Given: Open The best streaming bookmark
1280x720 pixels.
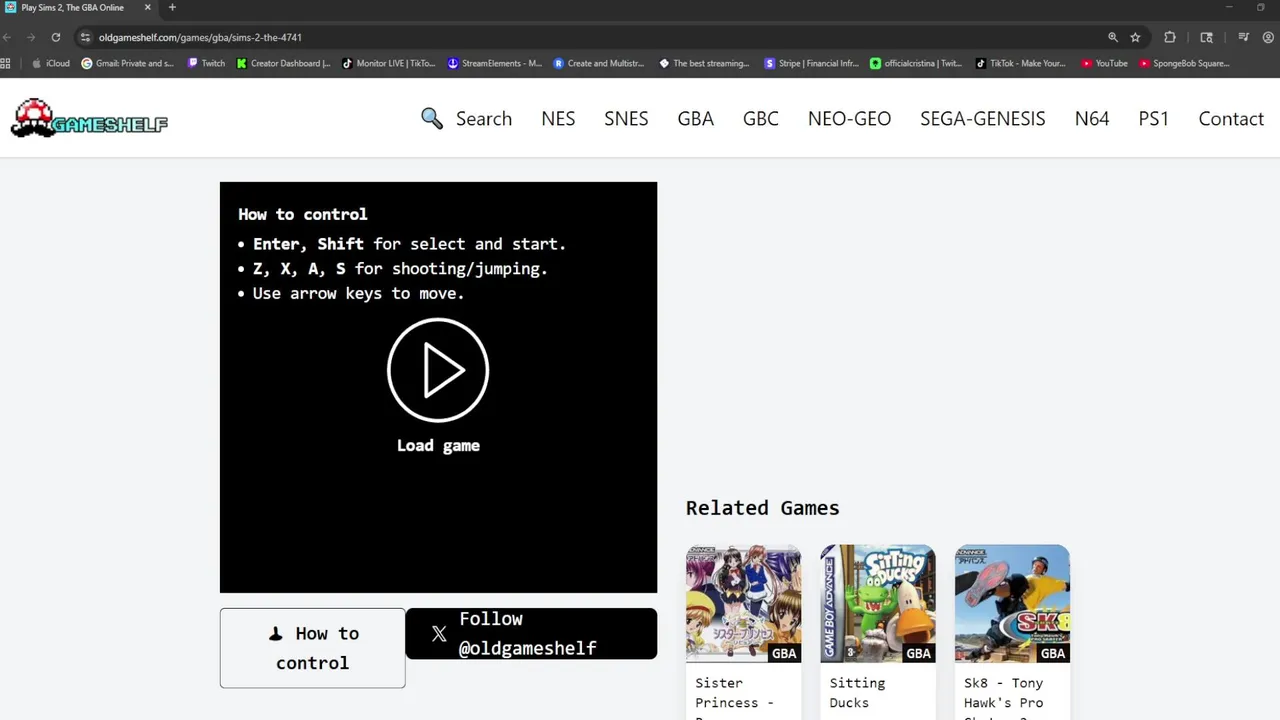Looking at the screenshot, I should (x=704, y=63).
